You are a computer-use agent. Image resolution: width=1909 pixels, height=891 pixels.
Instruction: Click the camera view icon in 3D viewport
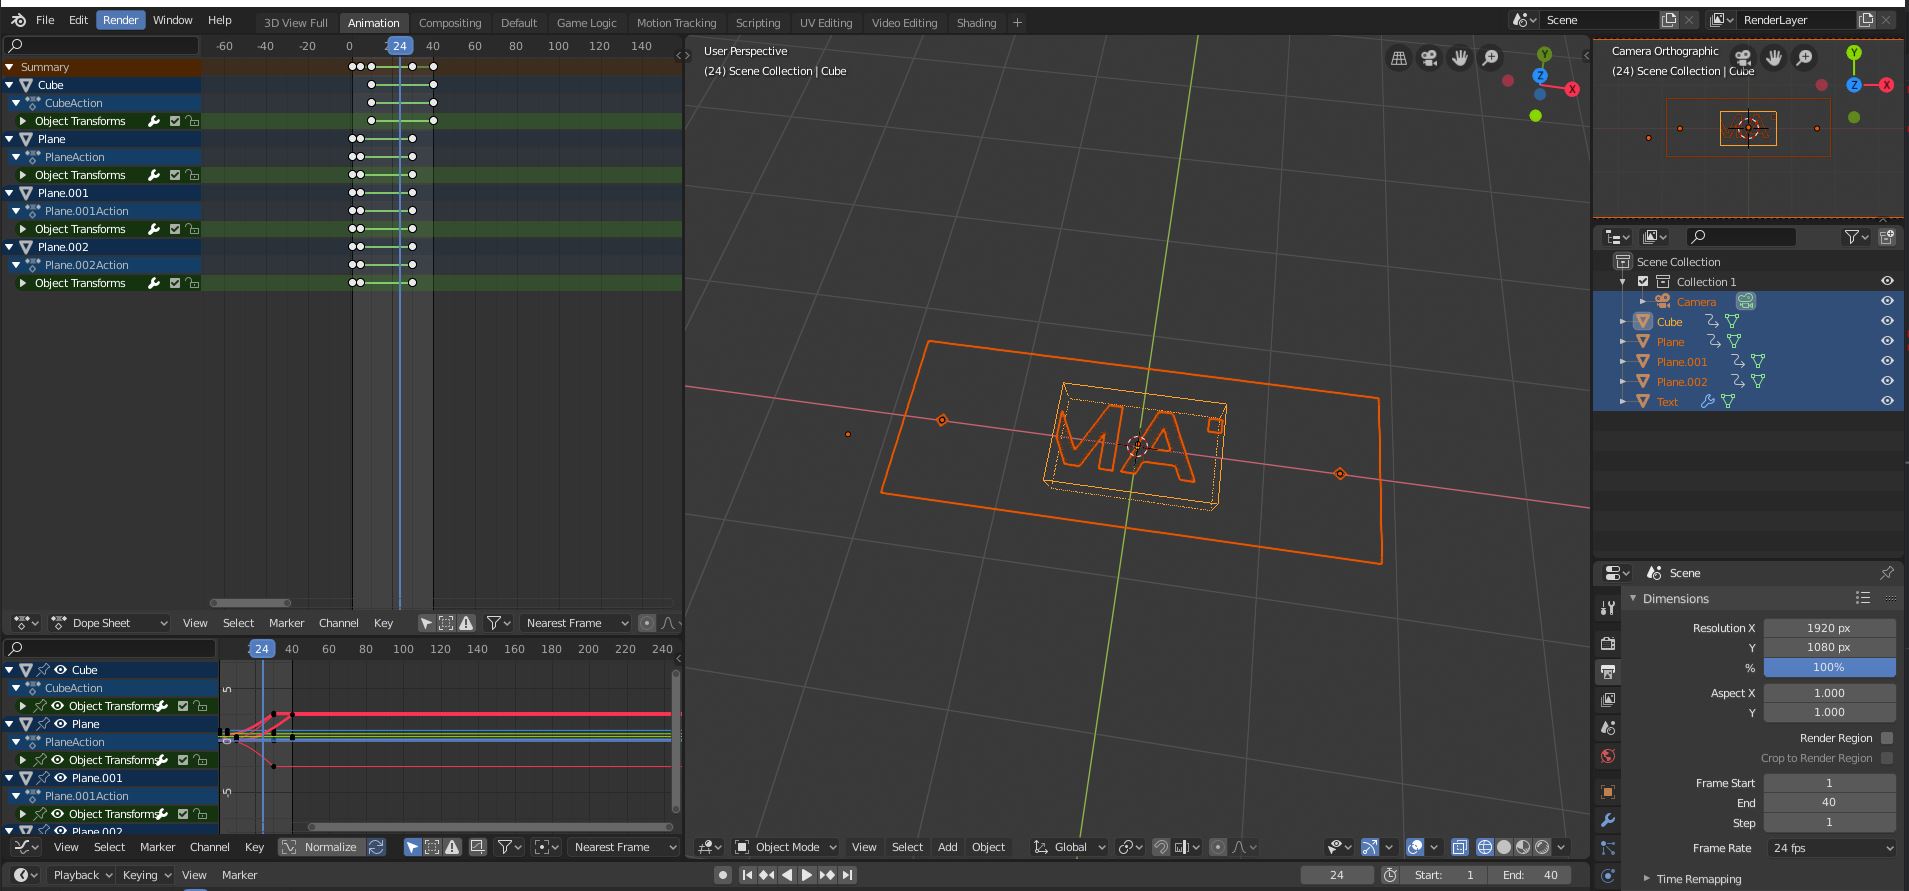(x=1429, y=58)
